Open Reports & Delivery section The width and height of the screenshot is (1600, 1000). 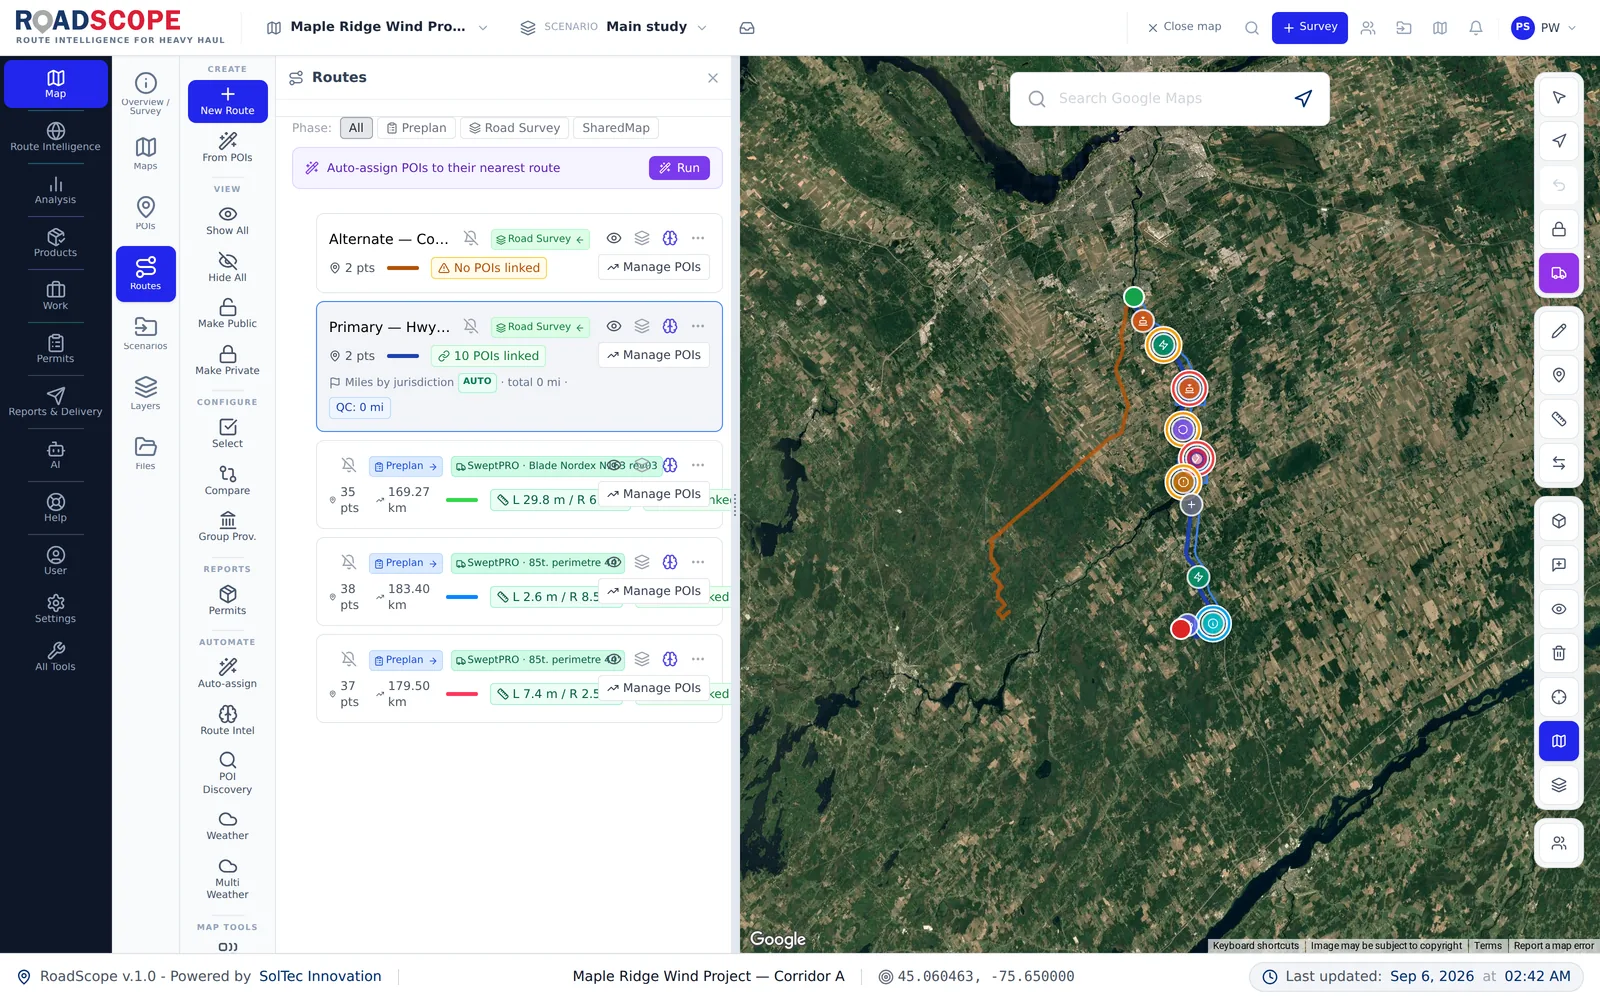click(x=55, y=402)
